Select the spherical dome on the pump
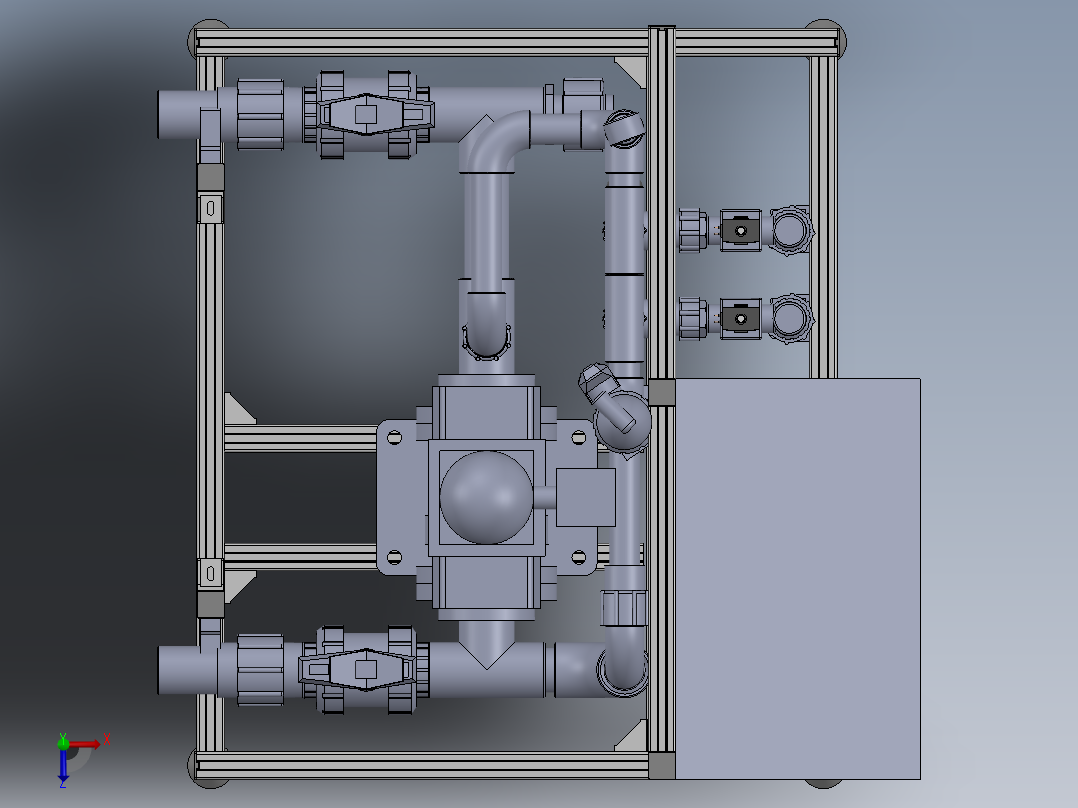This screenshot has height=808, width=1078. pyautogui.click(x=486, y=496)
